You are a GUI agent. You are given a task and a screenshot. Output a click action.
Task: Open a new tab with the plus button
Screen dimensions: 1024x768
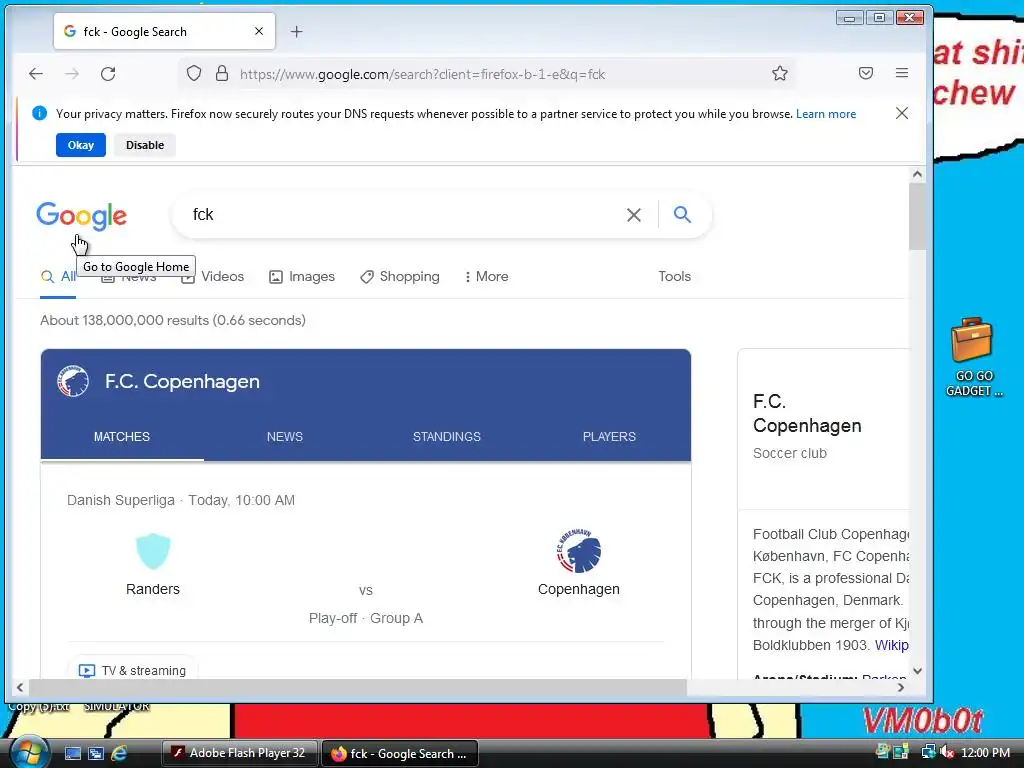point(296,31)
